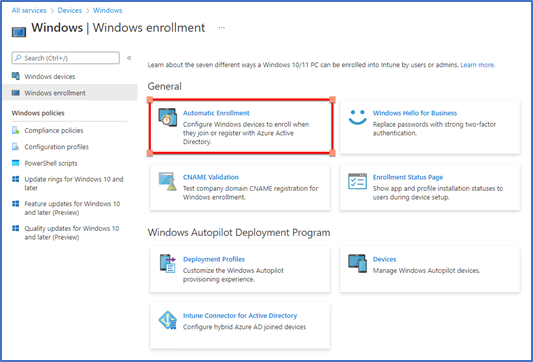The image size is (533, 362).
Task: Click the Windows enrollment sidebar icon
Action: (x=16, y=93)
